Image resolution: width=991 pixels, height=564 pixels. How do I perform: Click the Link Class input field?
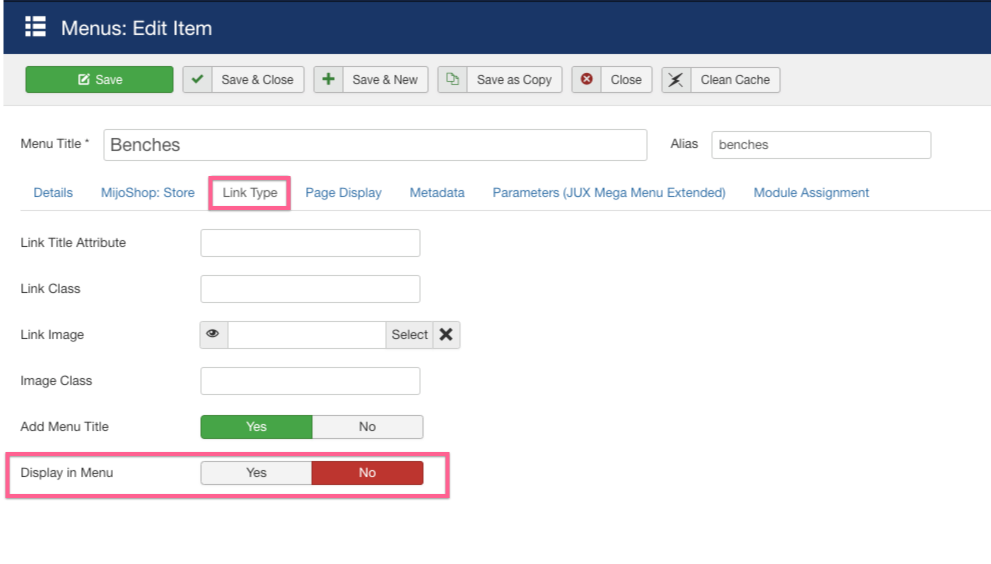pos(310,289)
